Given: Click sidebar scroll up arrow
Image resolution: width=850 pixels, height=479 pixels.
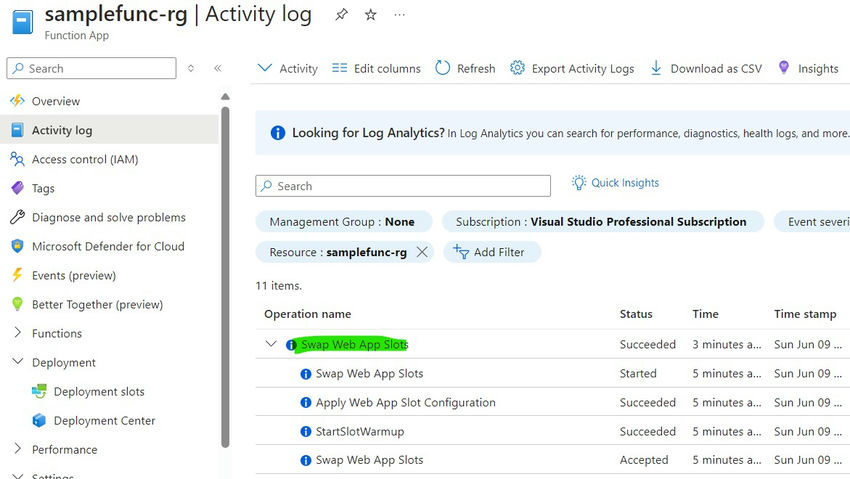Looking at the screenshot, I should coord(226,96).
